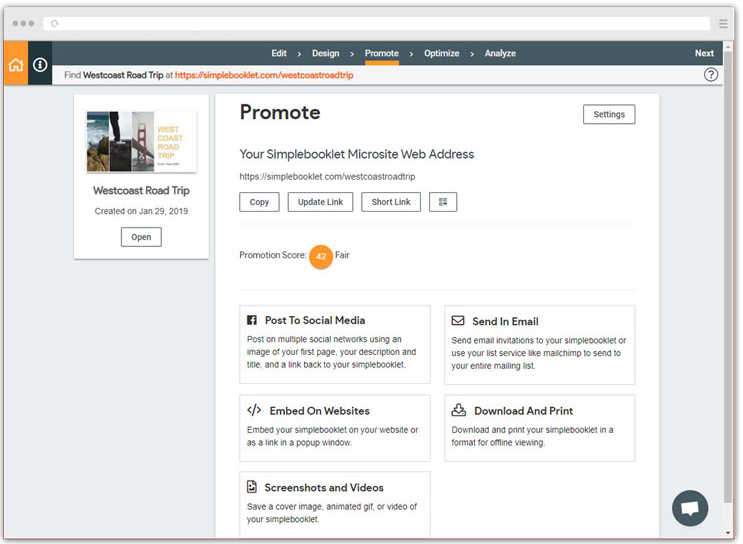The image size is (743, 544).
Task: Follow the orange simplebooklet.com/westcoastroadtrip link
Action: coord(264,75)
